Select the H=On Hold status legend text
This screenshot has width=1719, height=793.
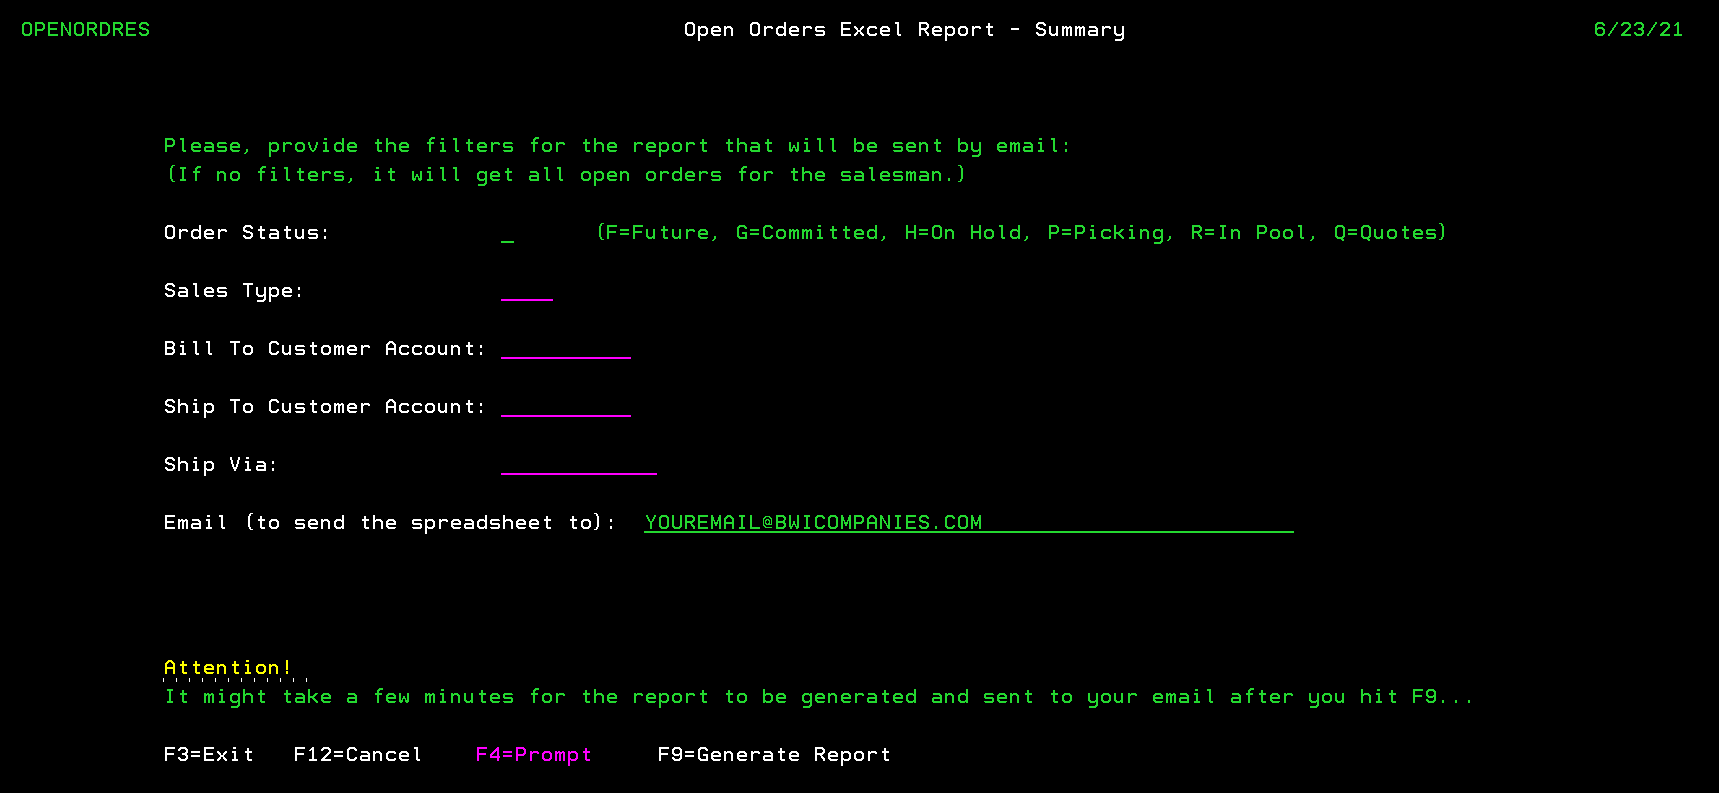(x=966, y=233)
